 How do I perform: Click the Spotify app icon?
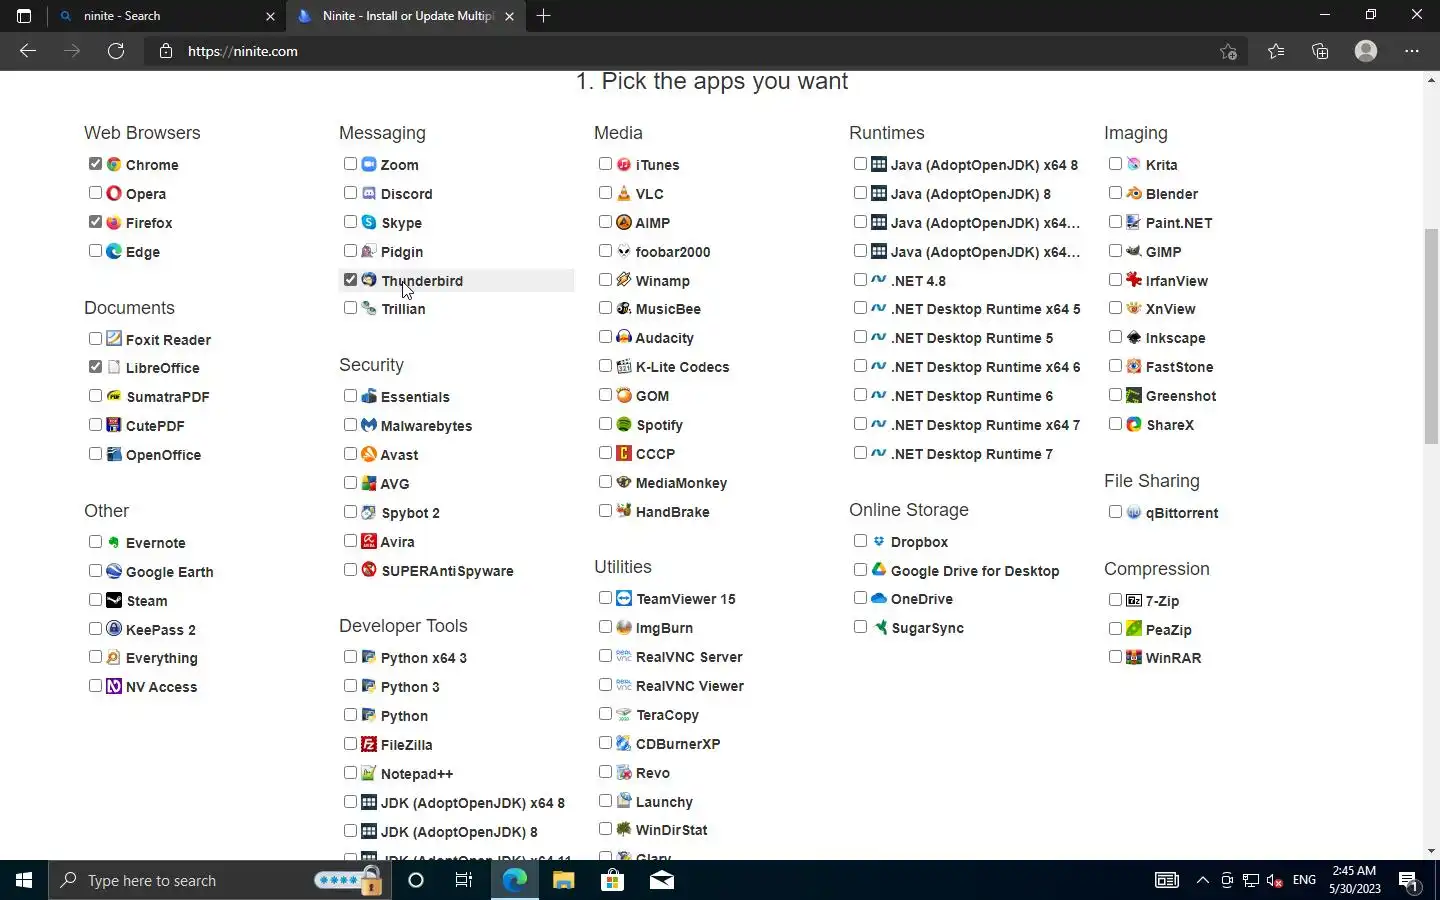tap(624, 424)
